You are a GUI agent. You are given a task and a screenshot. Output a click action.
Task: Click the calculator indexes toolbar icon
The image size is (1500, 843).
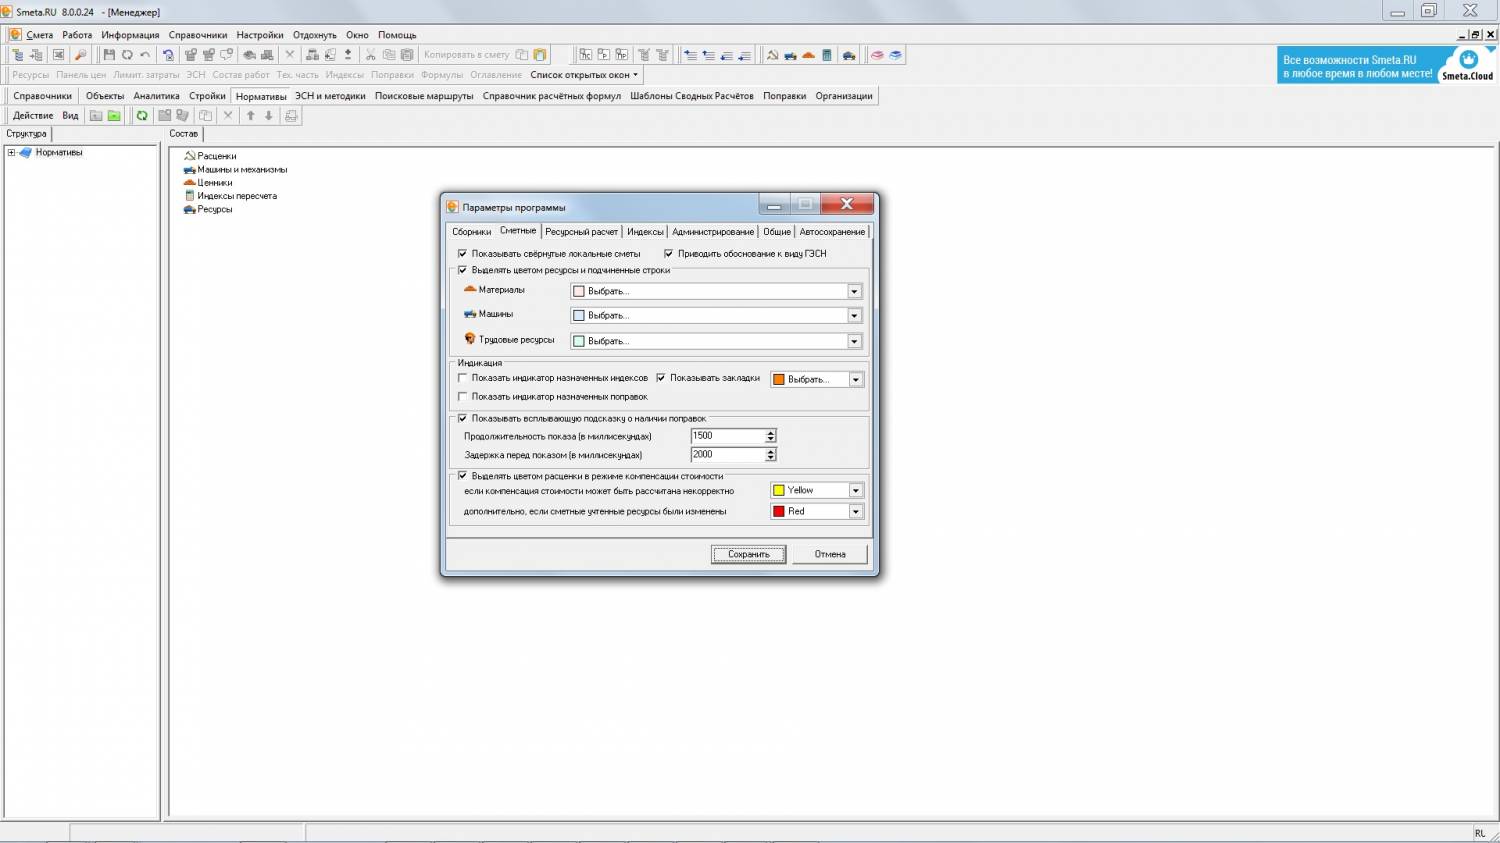(x=827, y=55)
